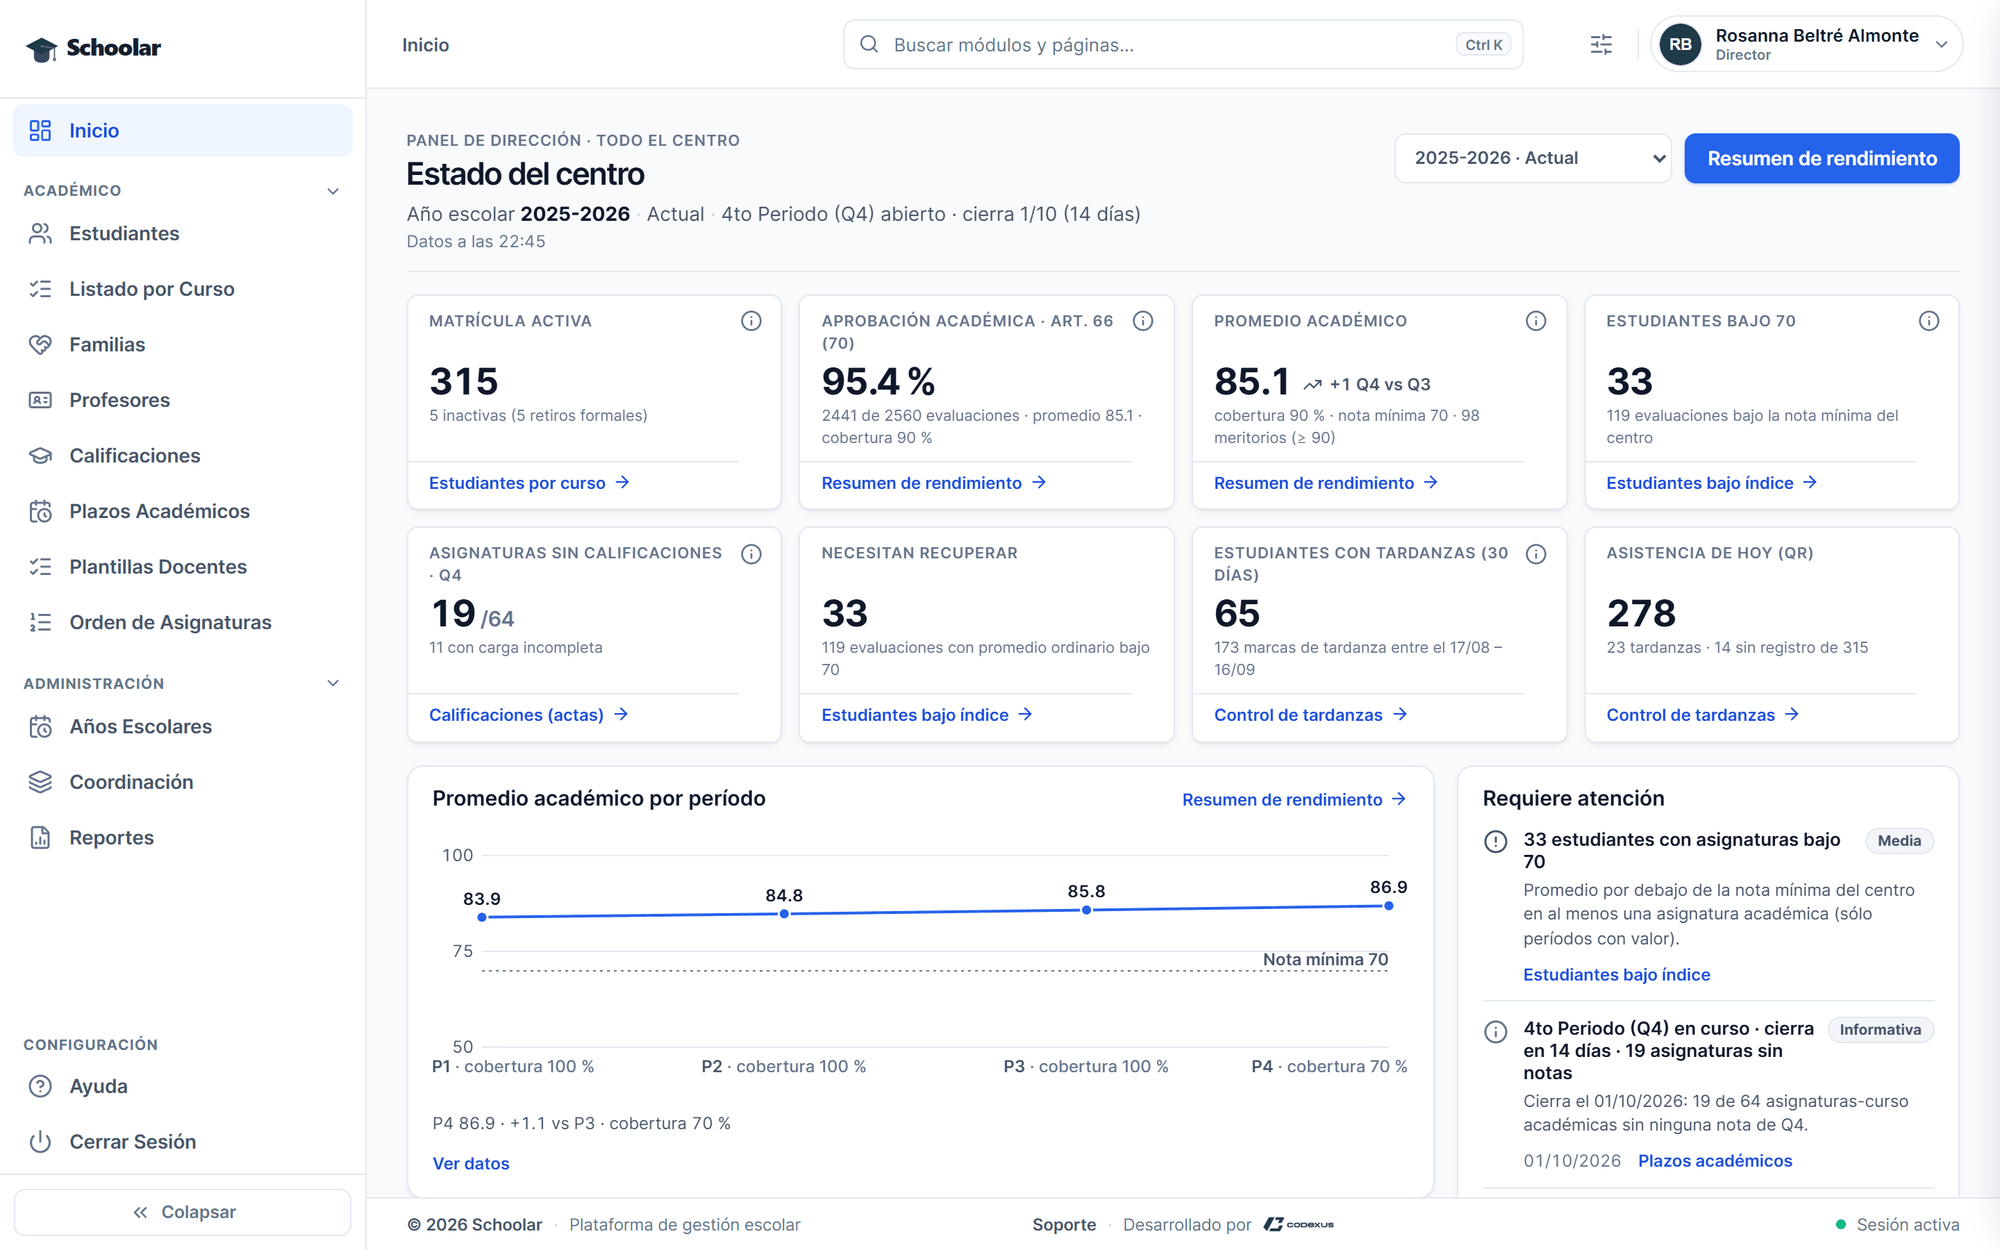The height and width of the screenshot is (1250, 2000).
Task: Go to Inicio in the sidebar
Action: [x=183, y=131]
